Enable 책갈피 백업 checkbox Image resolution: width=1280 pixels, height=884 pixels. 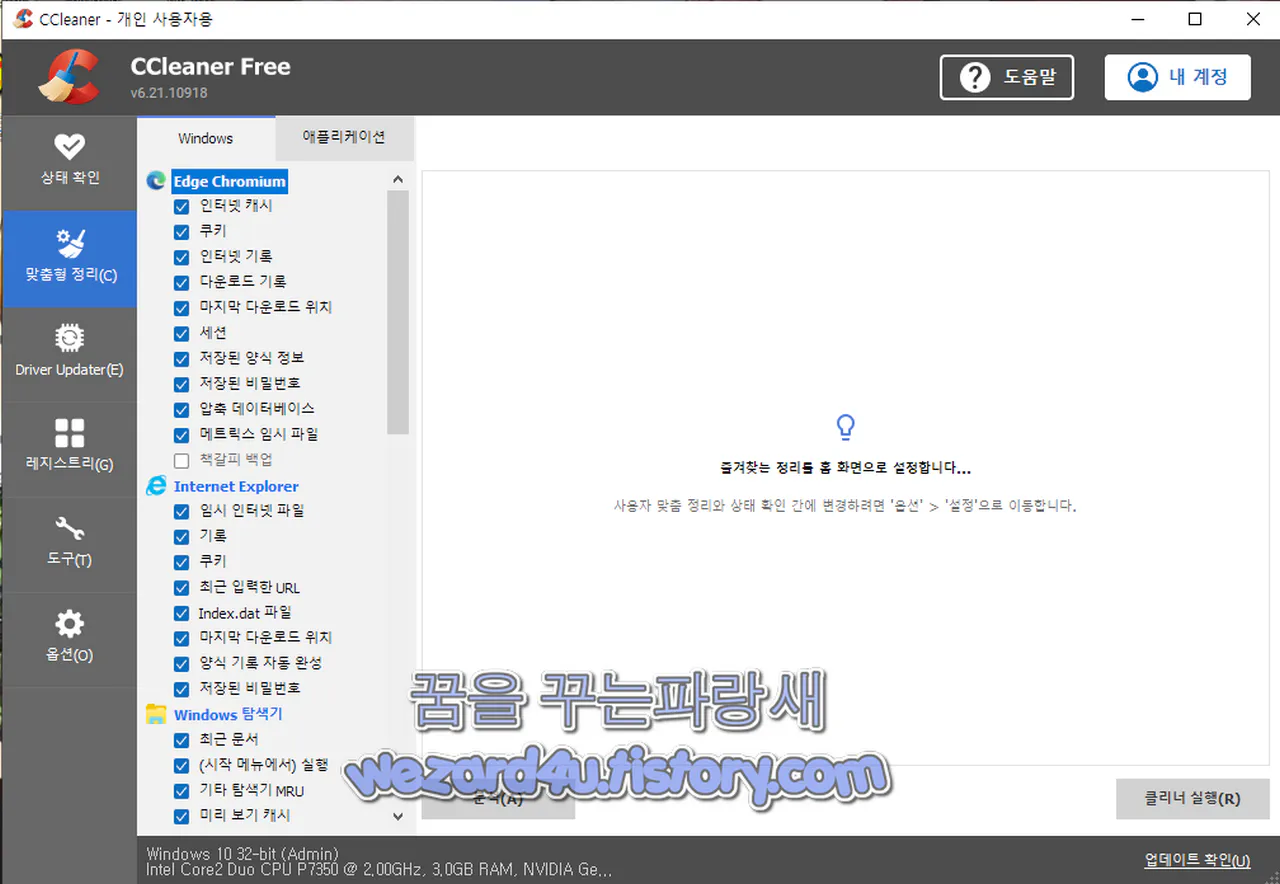pyautogui.click(x=181, y=460)
